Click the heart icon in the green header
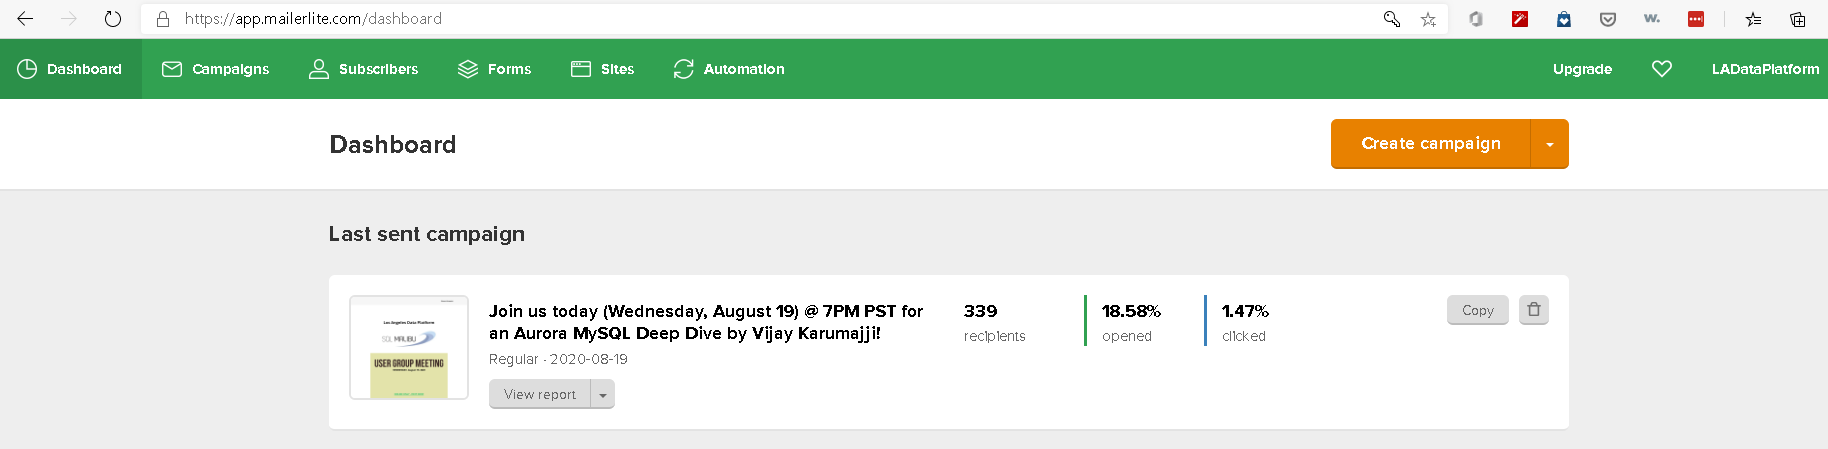This screenshot has width=1828, height=449. coord(1662,69)
